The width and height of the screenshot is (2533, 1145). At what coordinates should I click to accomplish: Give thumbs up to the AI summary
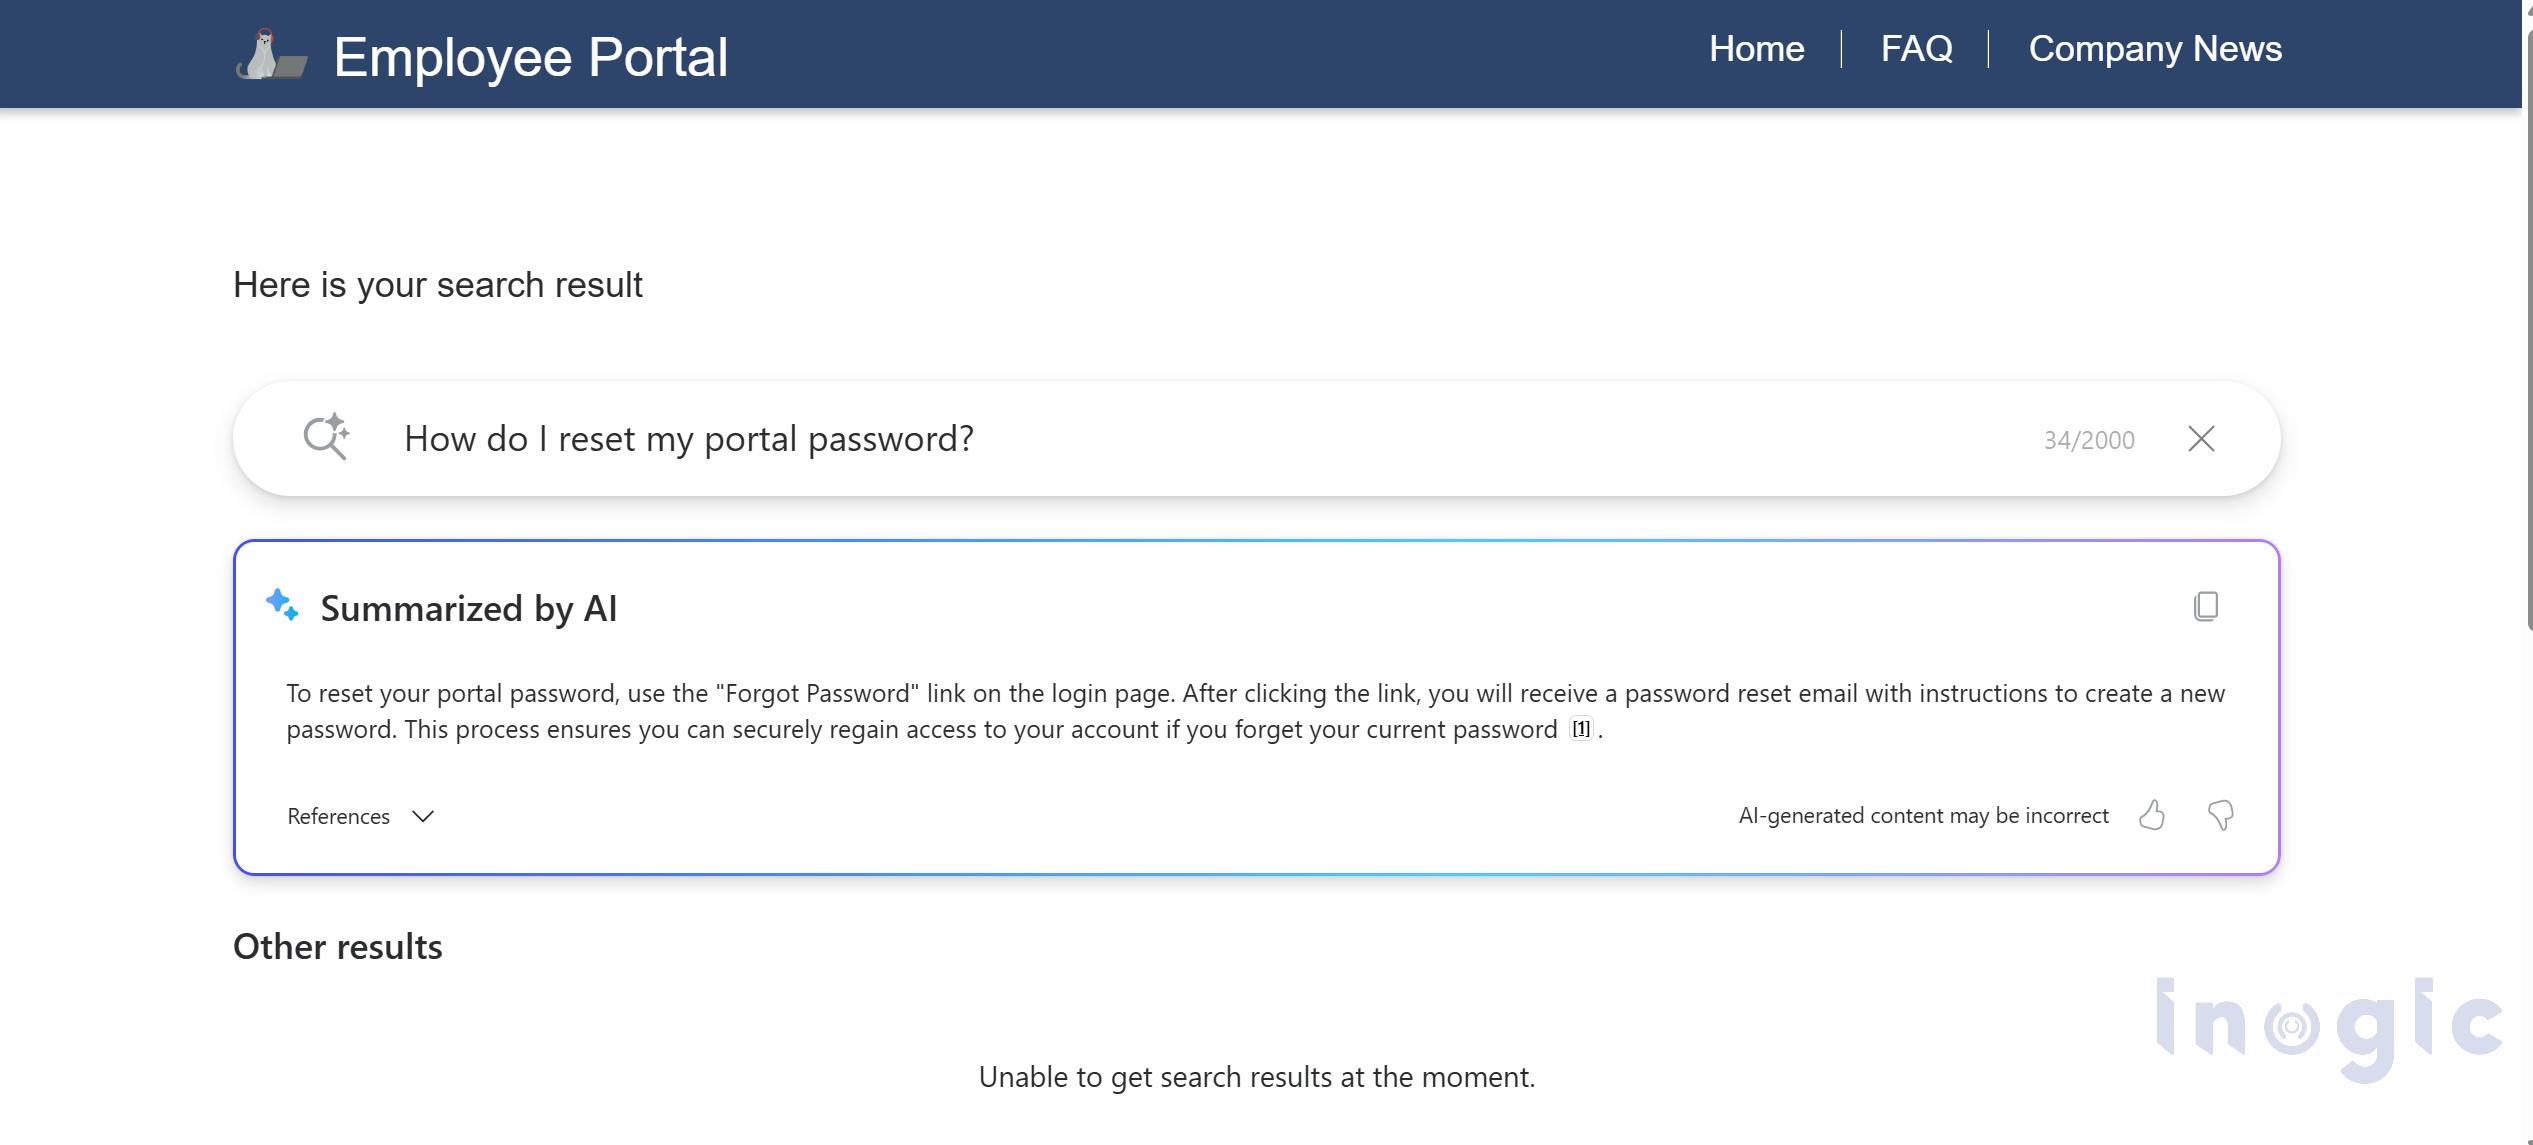[x=2151, y=815]
